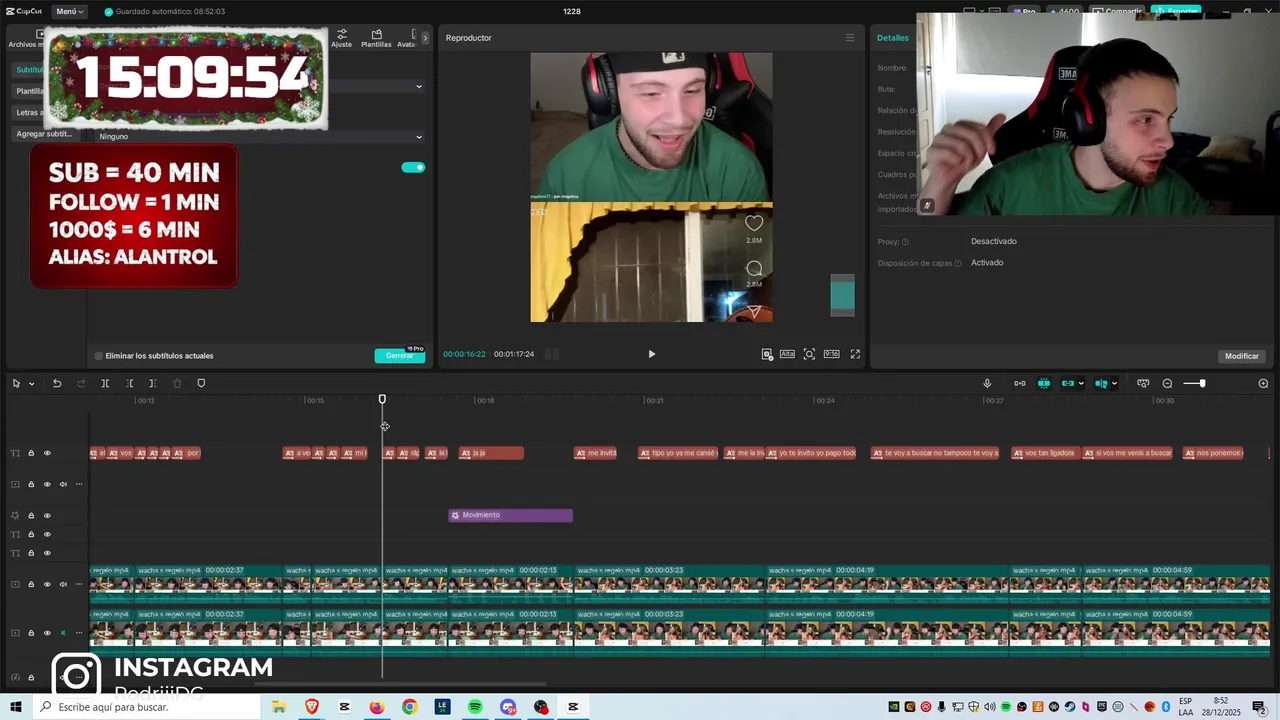
Task: Mute the empty upper video track
Action: point(63,484)
